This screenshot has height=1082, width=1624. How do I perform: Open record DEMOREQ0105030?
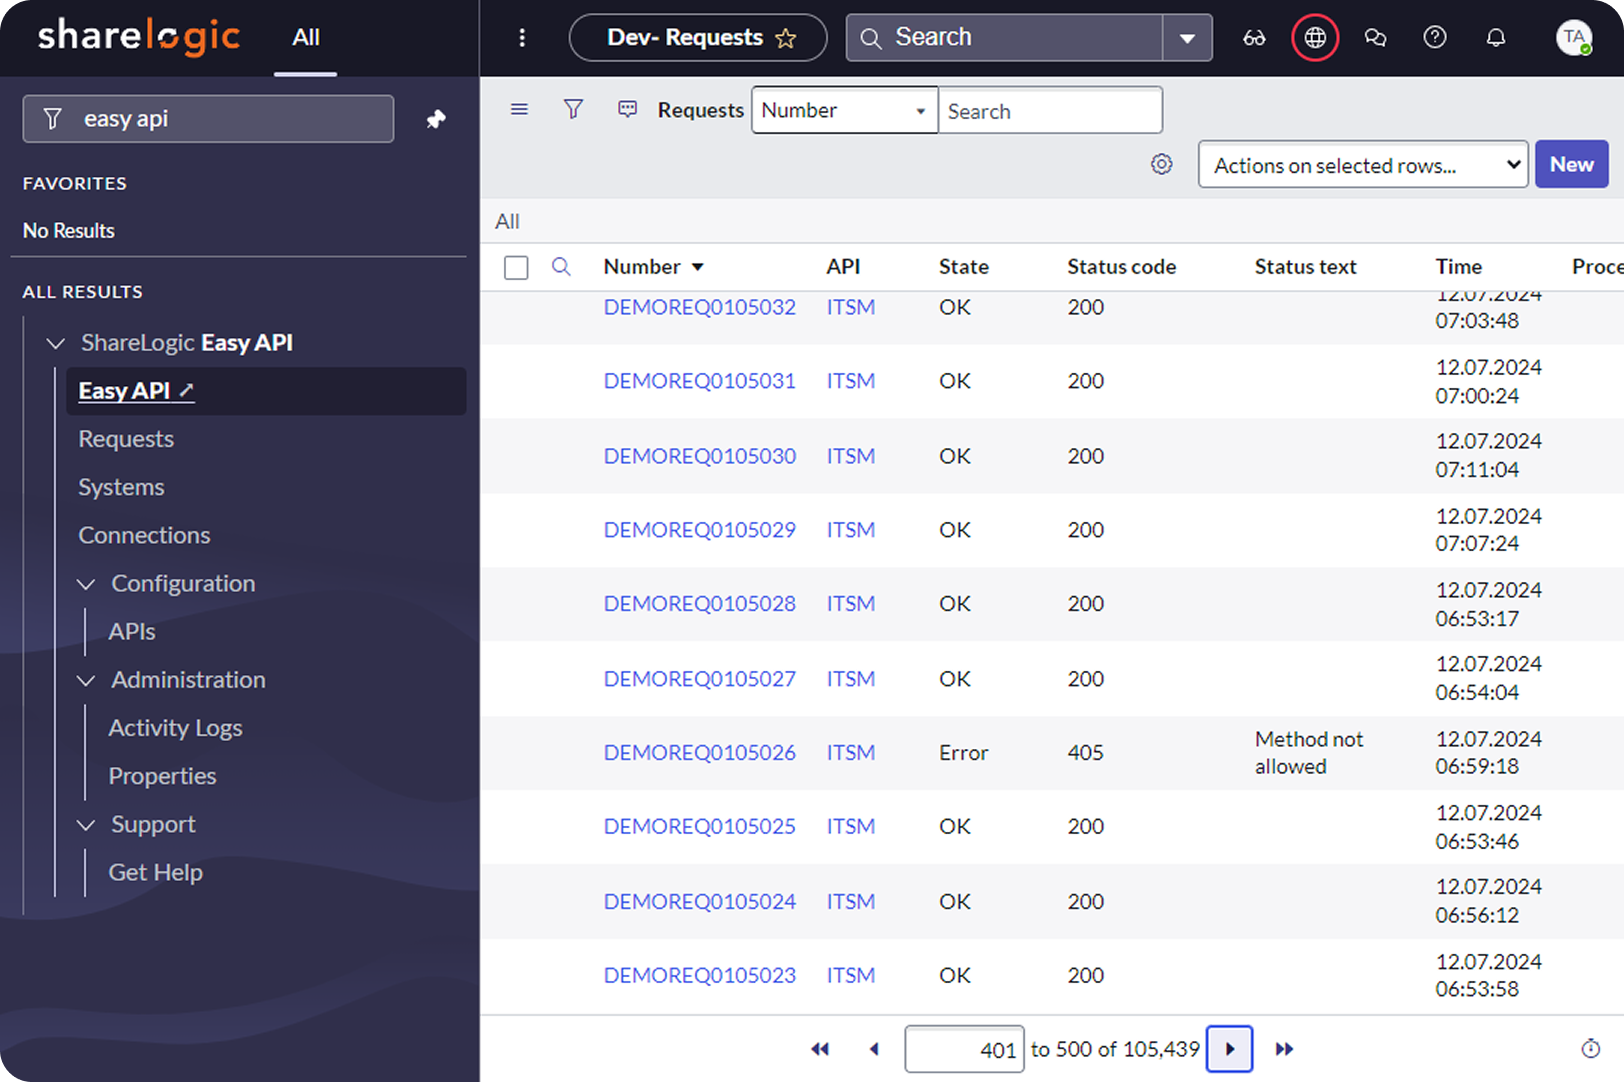point(700,456)
